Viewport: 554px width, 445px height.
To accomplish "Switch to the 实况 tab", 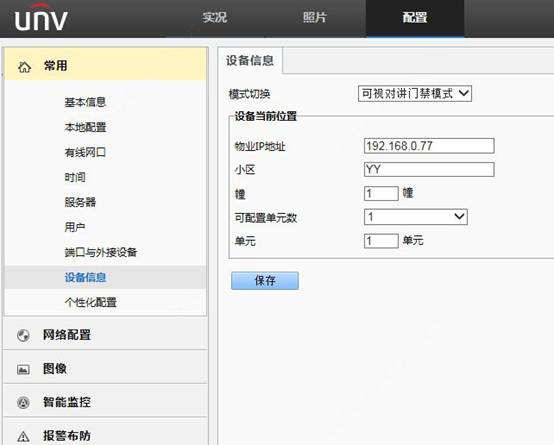I will (x=215, y=18).
